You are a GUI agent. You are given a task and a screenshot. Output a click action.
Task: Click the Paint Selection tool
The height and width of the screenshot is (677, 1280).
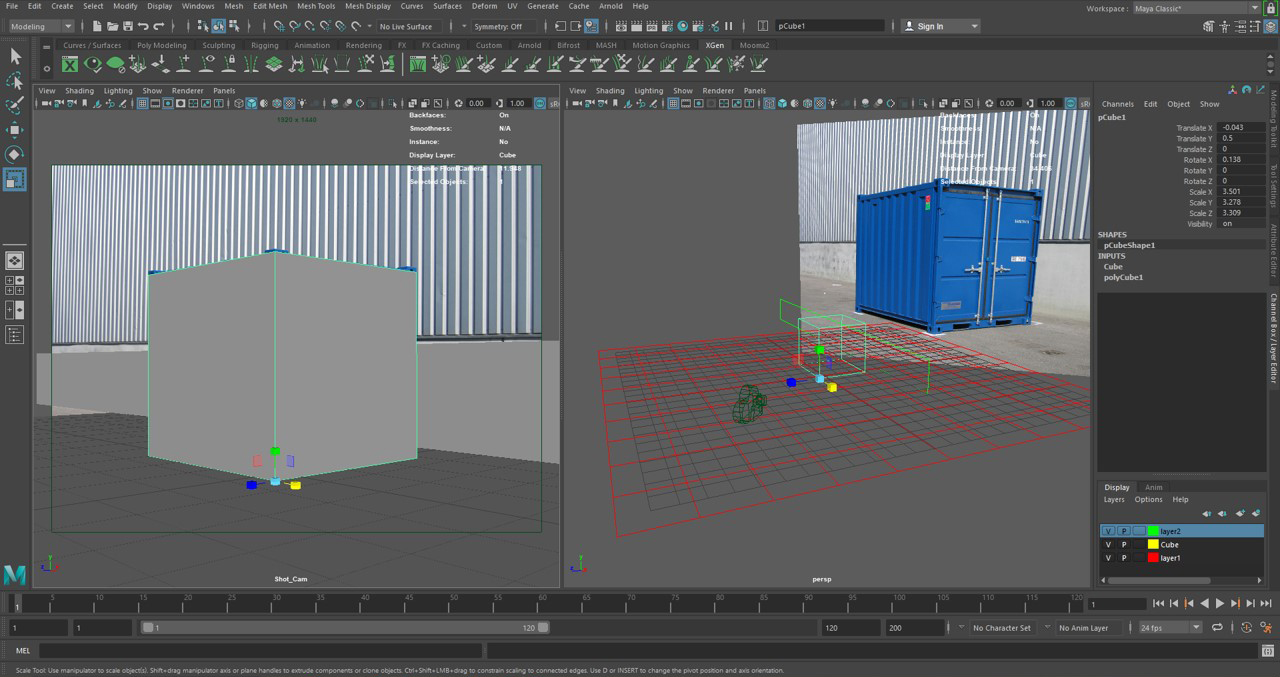click(x=15, y=106)
